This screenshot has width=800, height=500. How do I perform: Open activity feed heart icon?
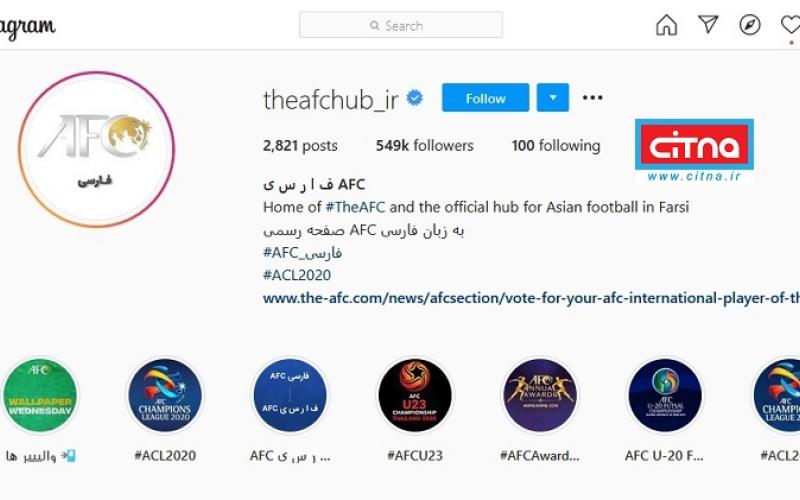791,24
